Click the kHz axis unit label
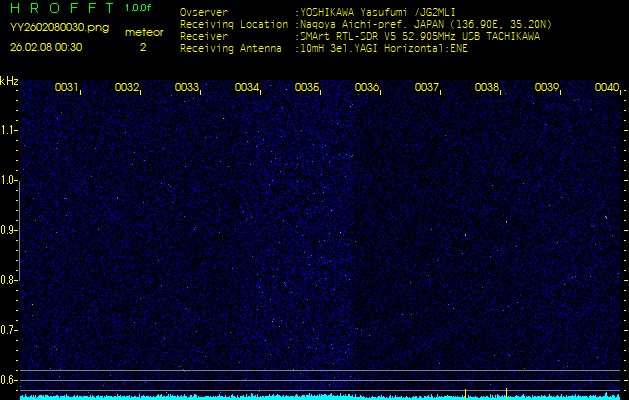The image size is (629, 400). (9, 81)
